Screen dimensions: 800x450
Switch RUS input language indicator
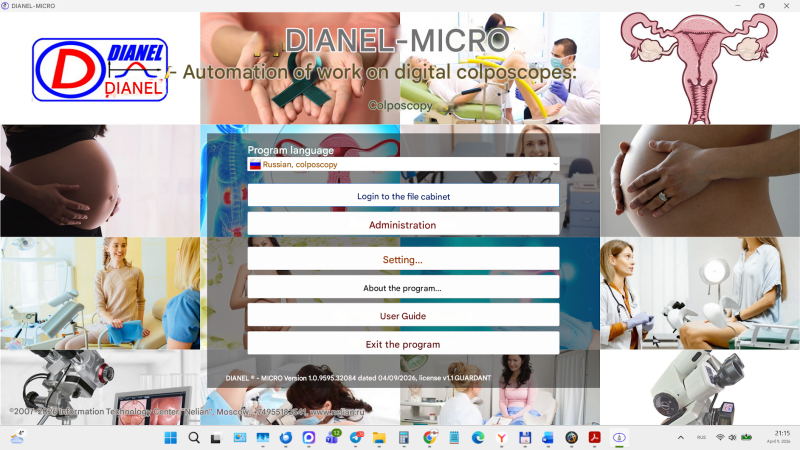(702, 437)
